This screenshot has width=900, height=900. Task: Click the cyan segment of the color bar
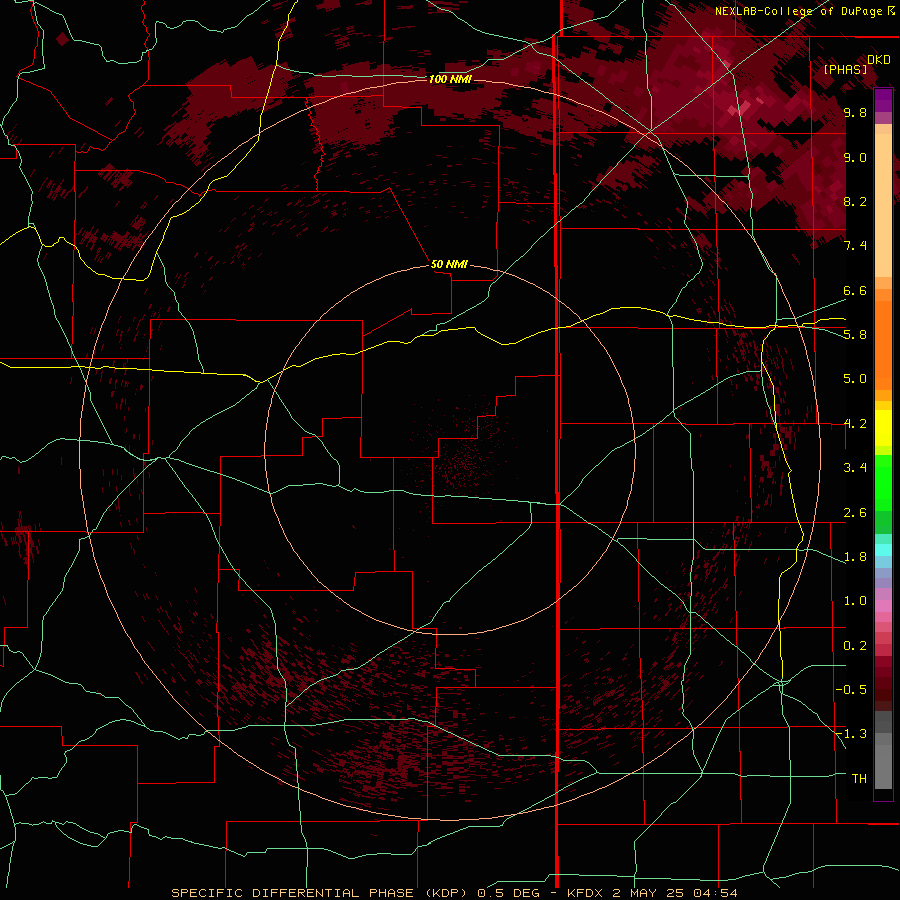tap(883, 550)
